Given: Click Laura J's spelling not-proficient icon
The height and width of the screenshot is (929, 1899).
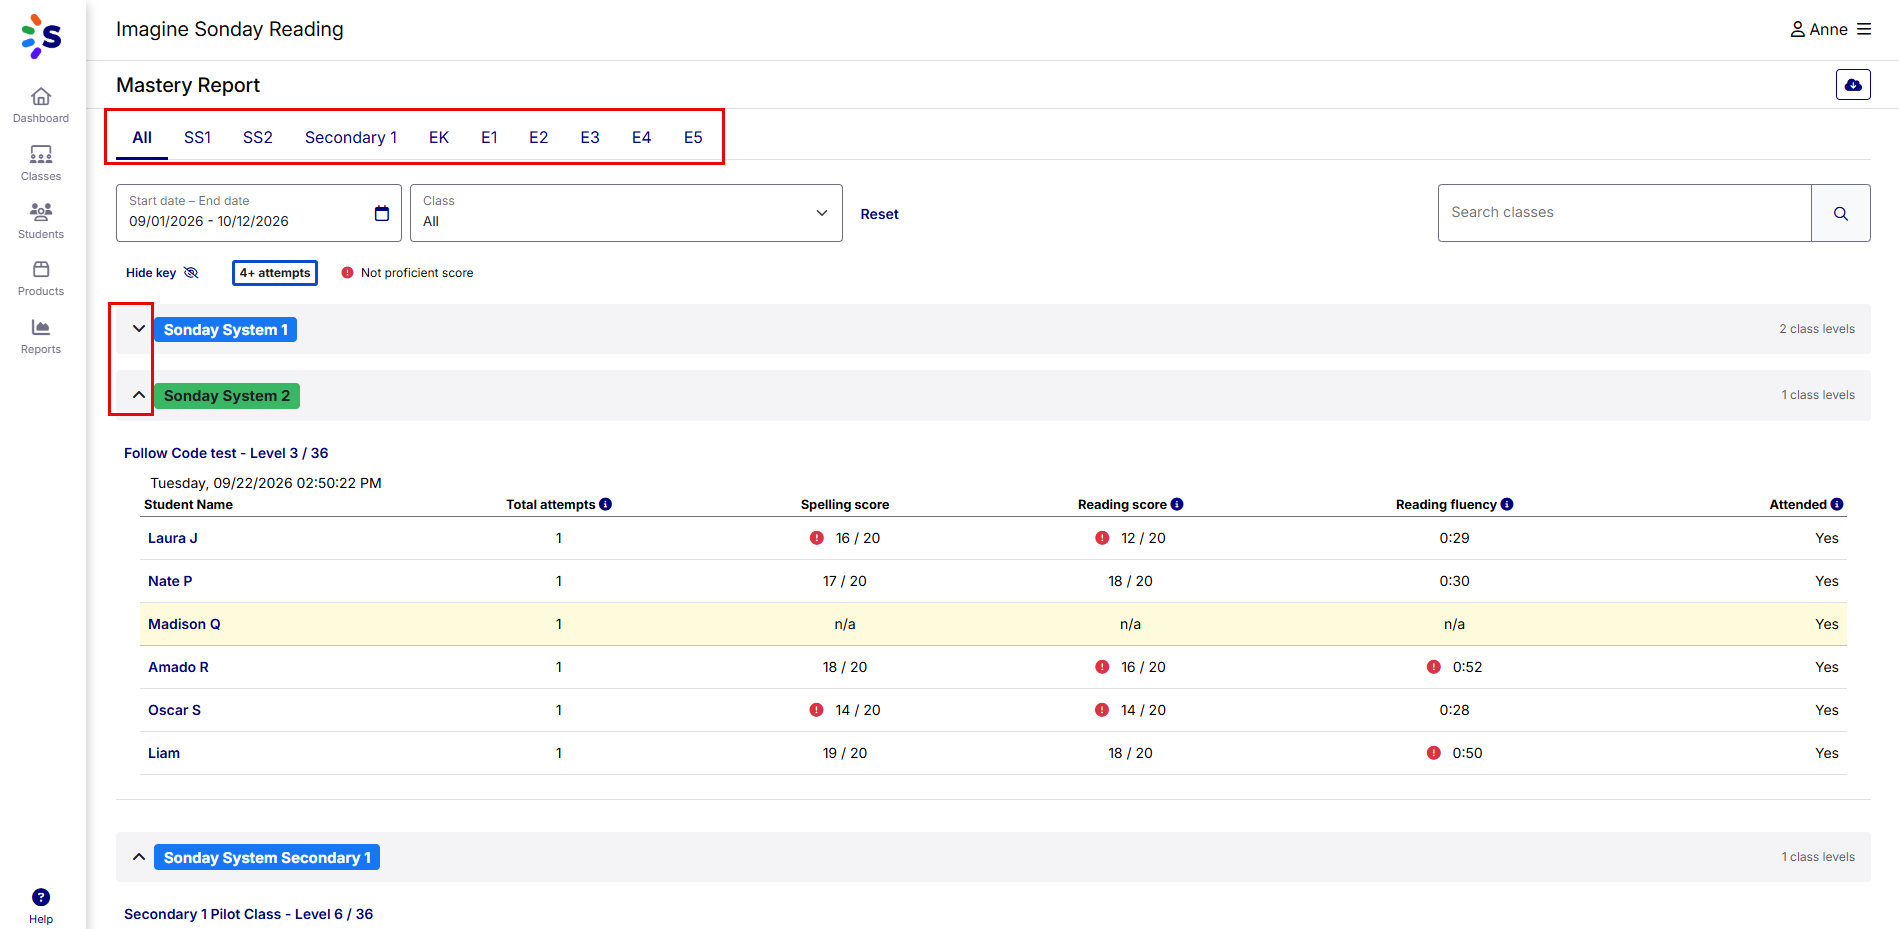Looking at the screenshot, I should pyautogui.click(x=817, y=538).
